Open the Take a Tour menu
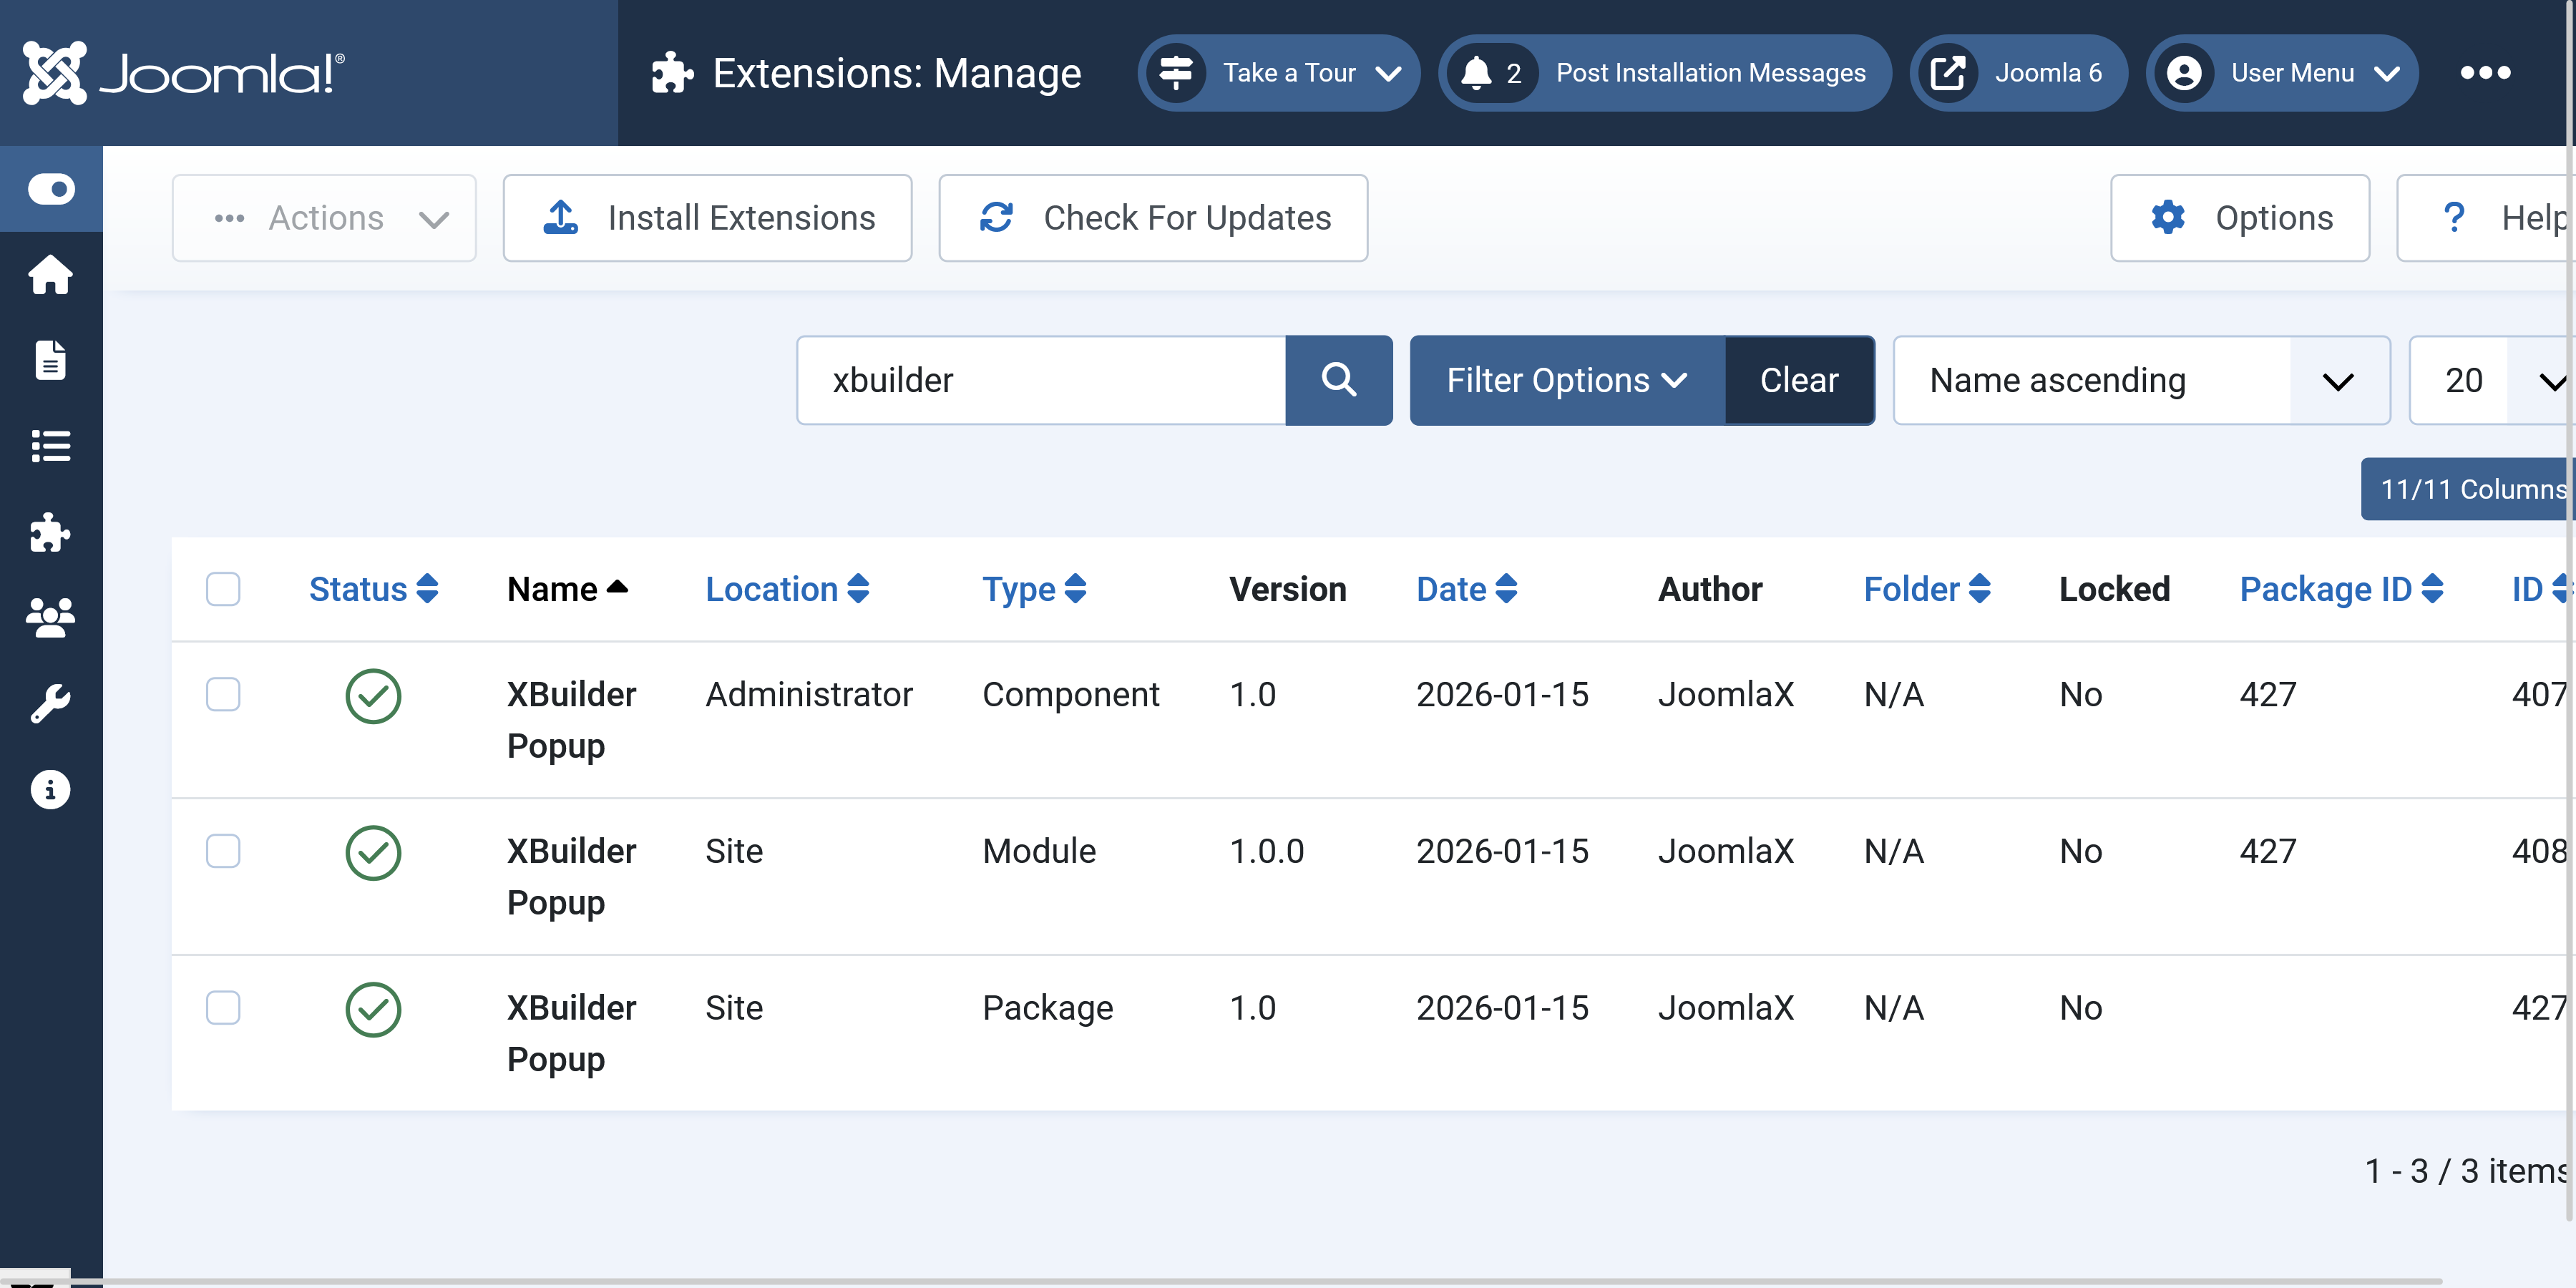Viewport: 2576px width, 1288px height. 1278,73
